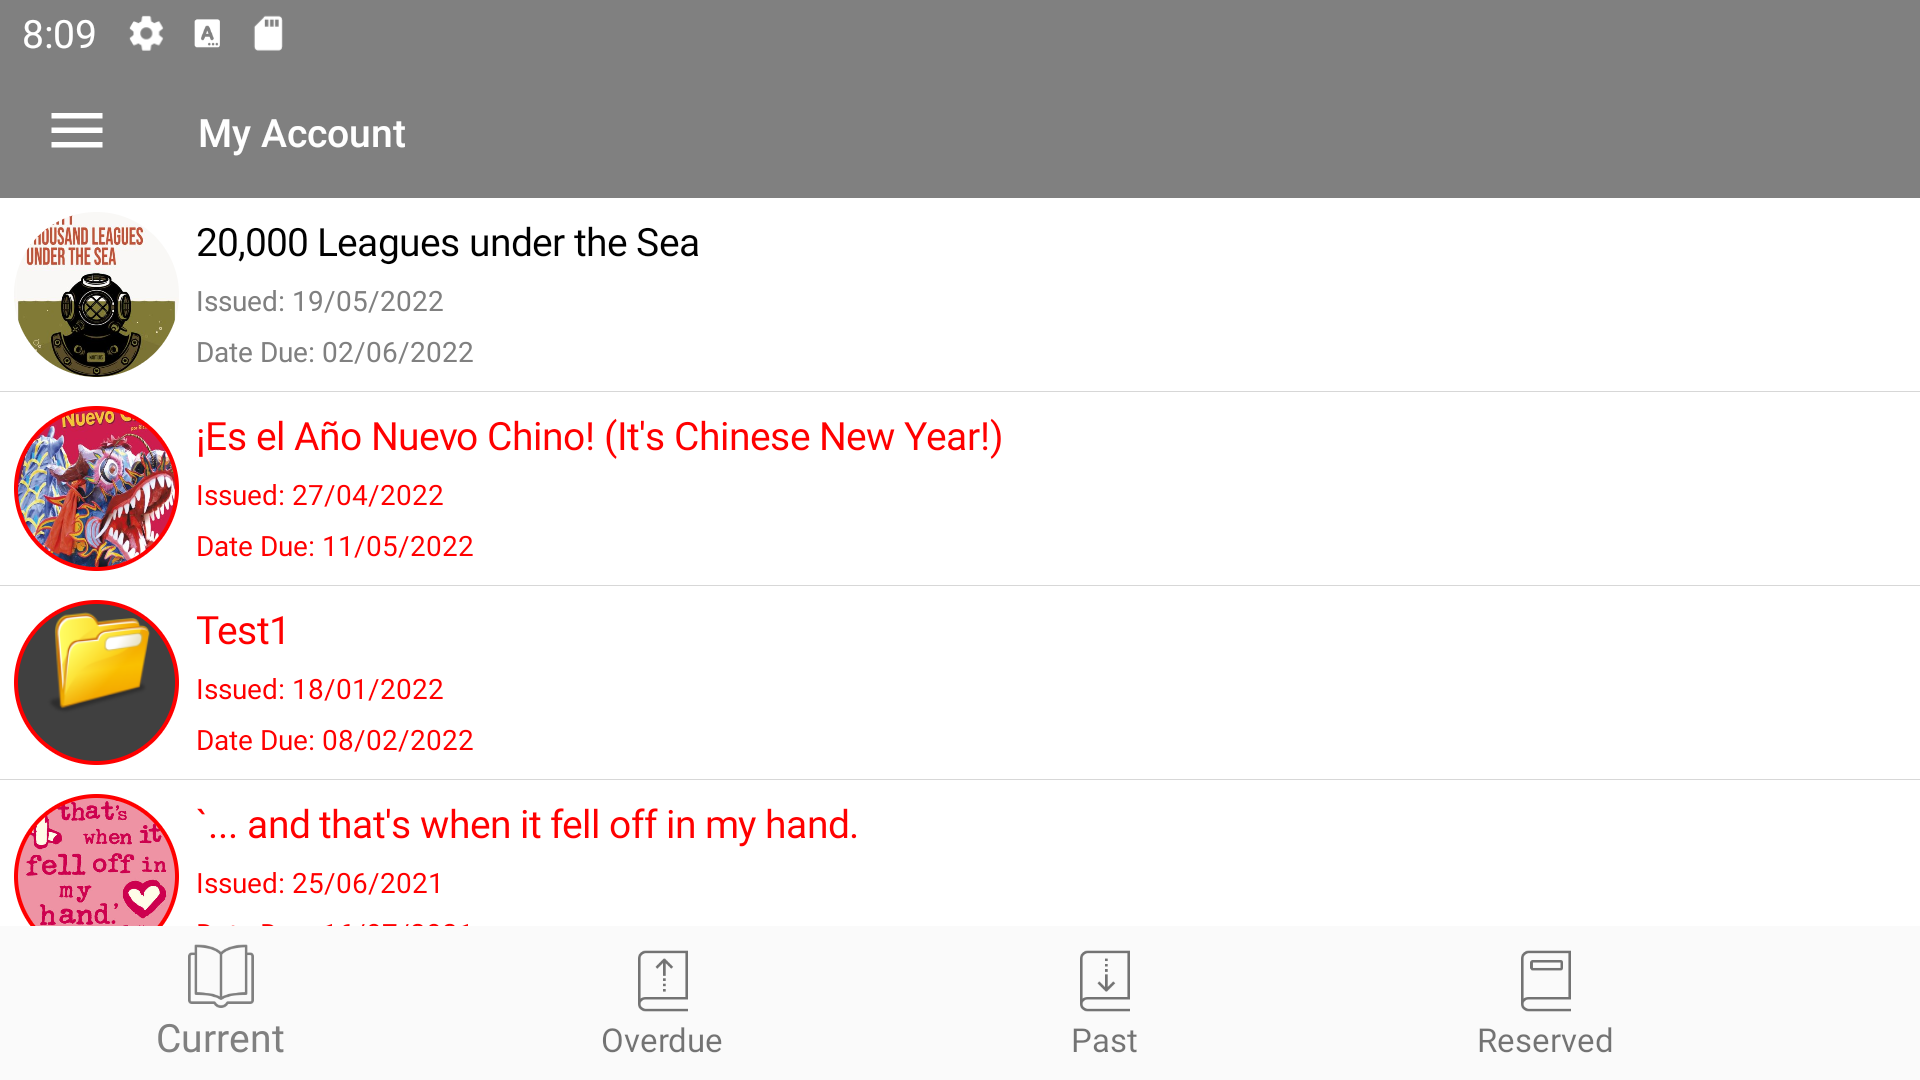Click the Test1 yellow folder thumbnail
1920x1080 pixels.
[96, 683]
